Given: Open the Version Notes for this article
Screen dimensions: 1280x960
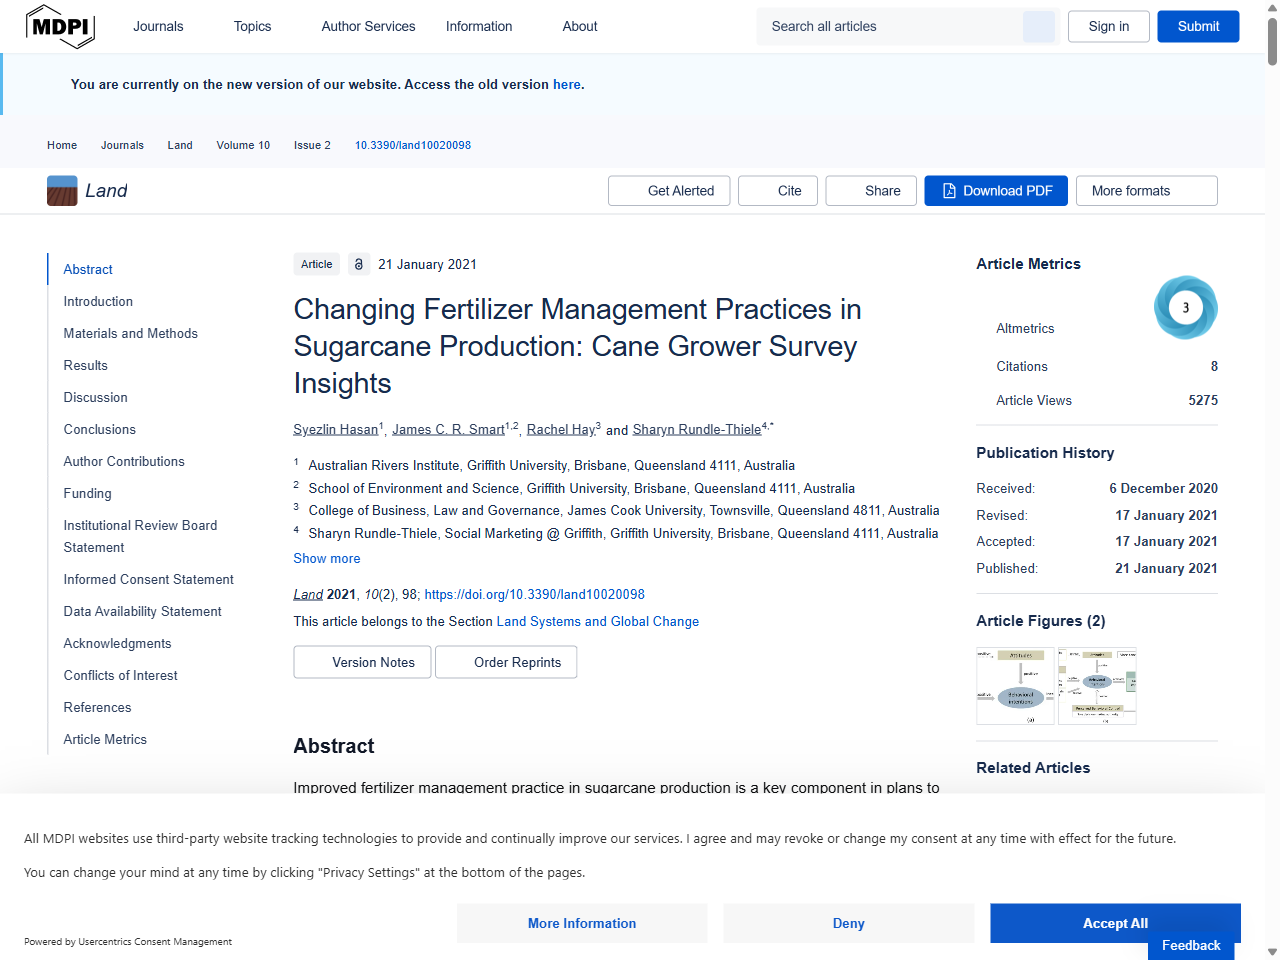Looking at the screenshot, I should (361, 661).
